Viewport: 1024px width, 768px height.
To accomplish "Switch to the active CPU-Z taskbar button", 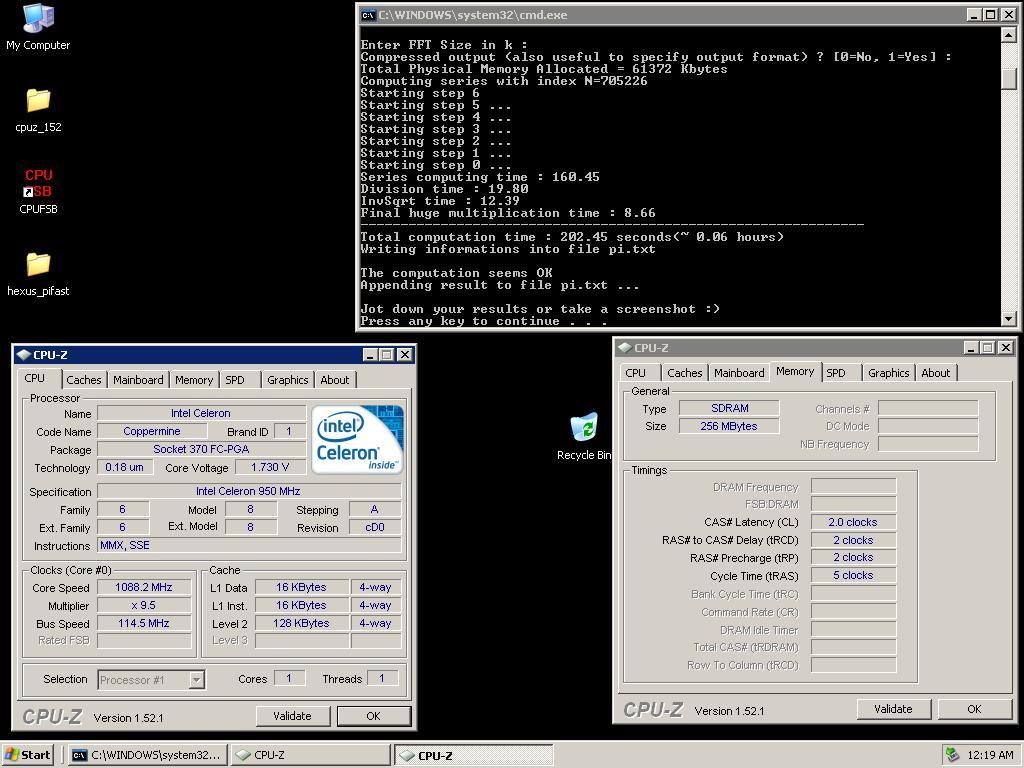I will [x=473, y=755].
